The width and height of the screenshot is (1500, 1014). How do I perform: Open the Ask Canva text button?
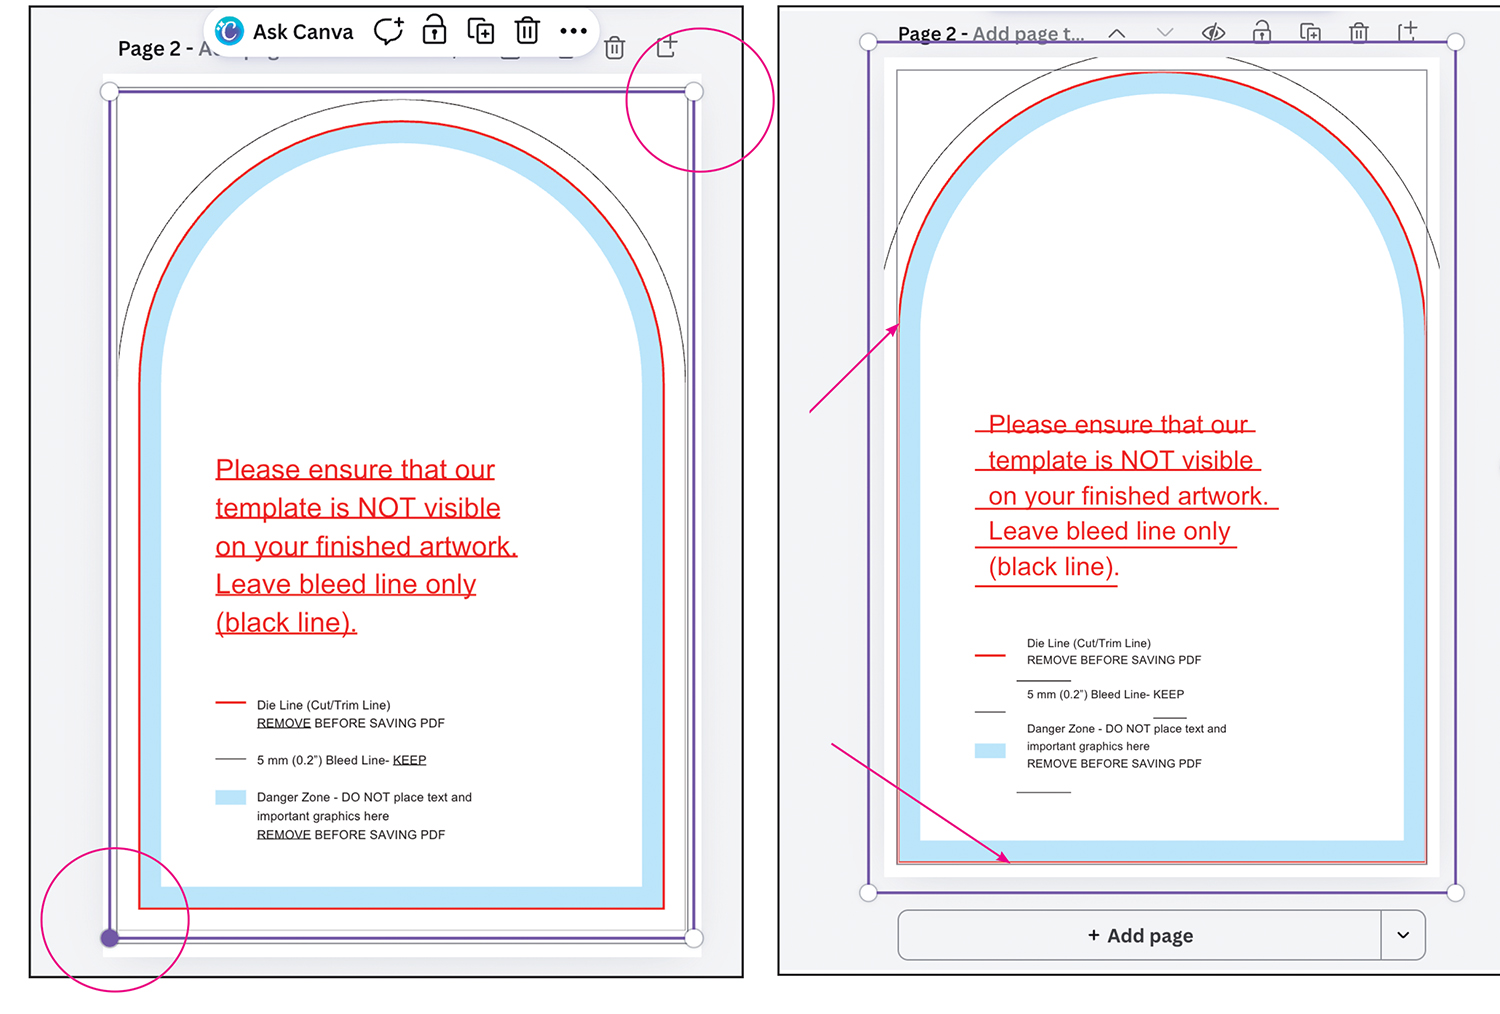303,32
